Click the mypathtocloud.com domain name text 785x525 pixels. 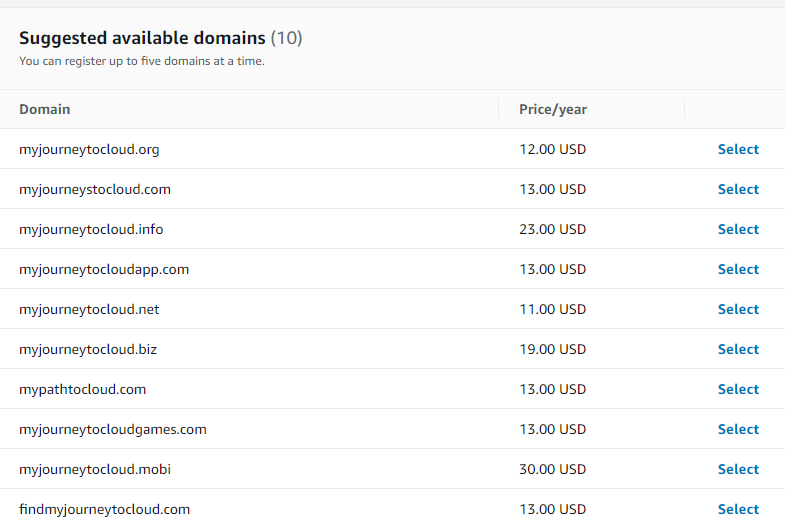83,389
